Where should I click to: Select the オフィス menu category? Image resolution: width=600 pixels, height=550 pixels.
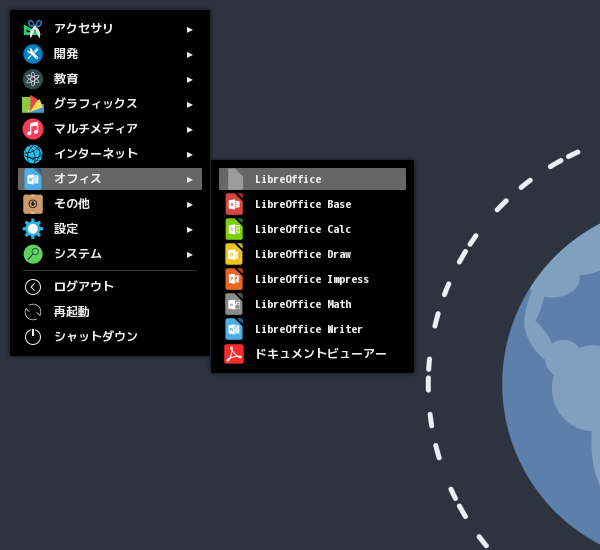[110, 179]
